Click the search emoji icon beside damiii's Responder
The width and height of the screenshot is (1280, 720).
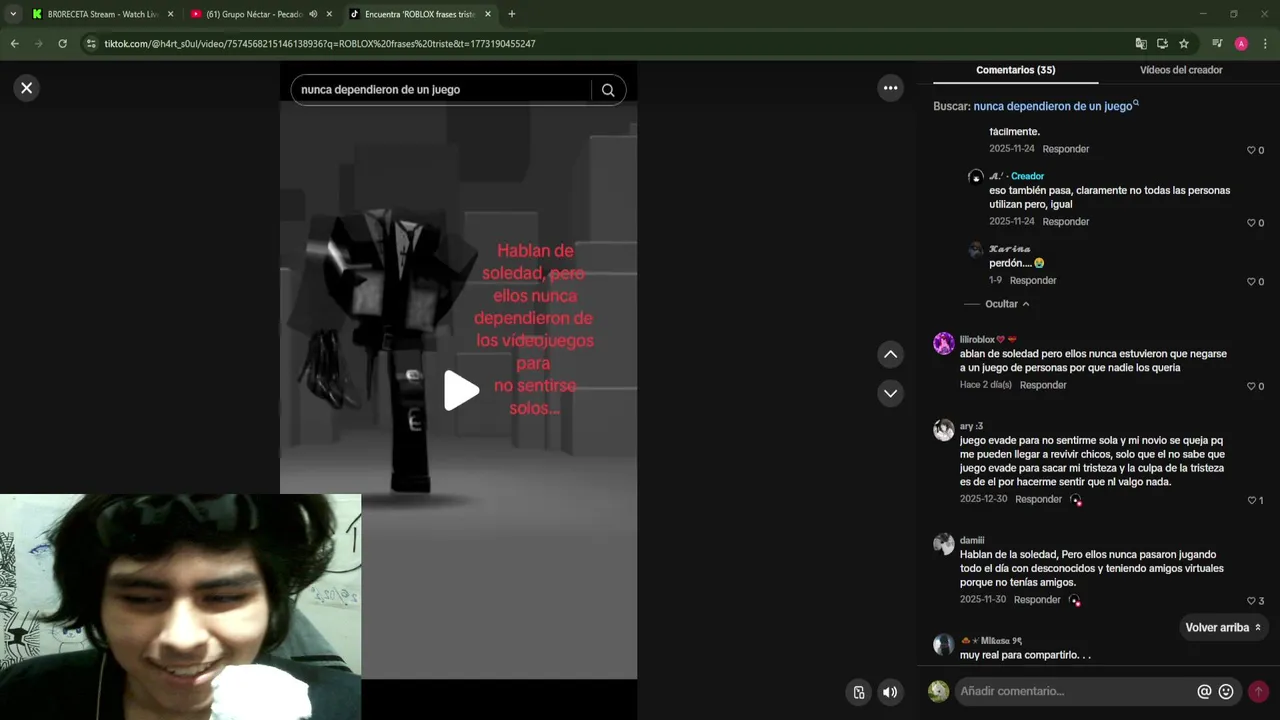click(1075, 601)
